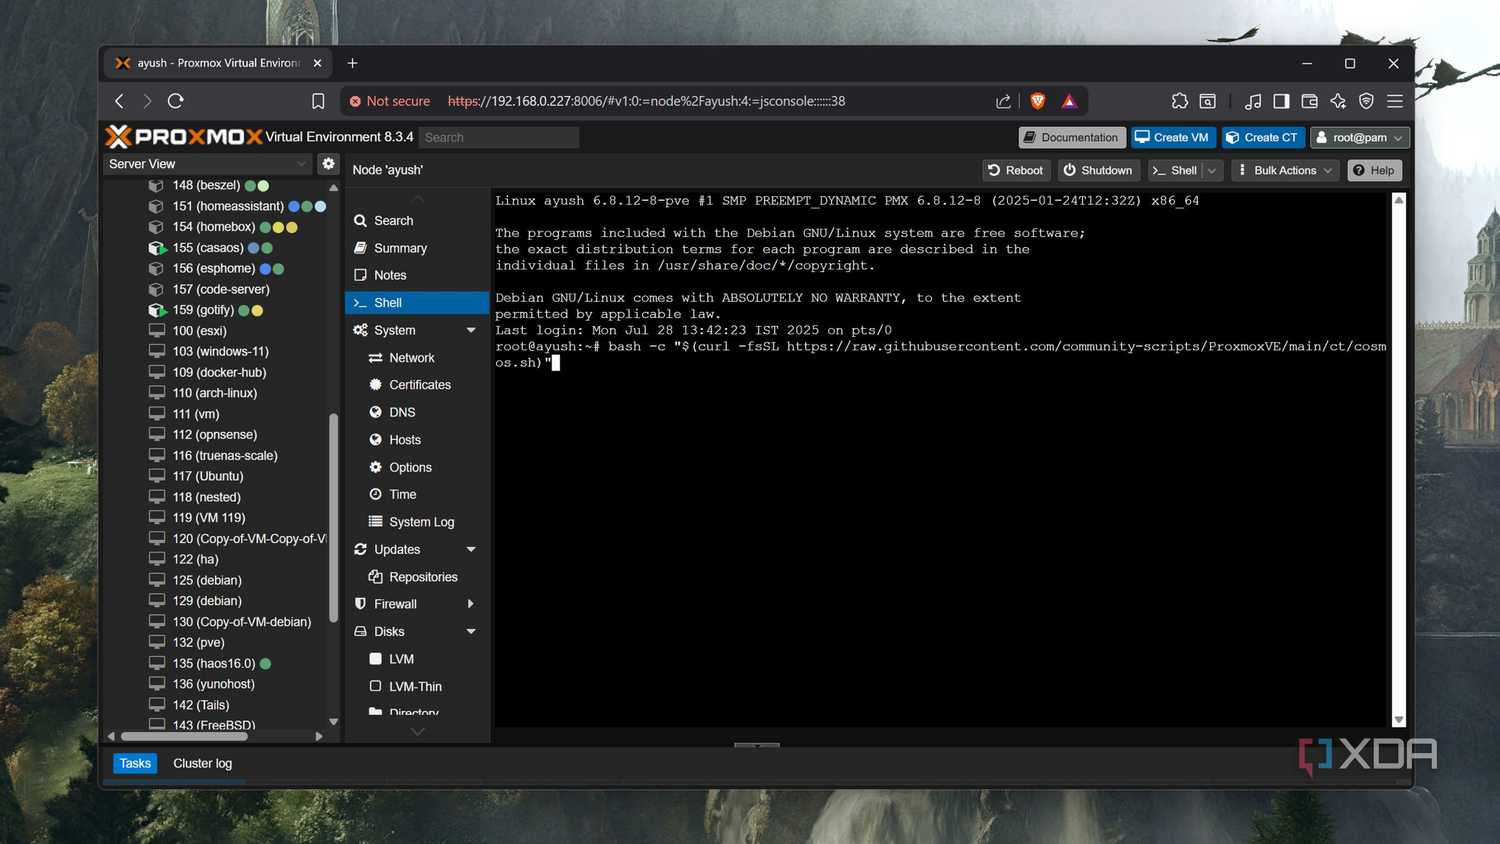Open the Shell button dropdown arrow
Screen dimensions: 1500x844
click(x=1212, y=170)
